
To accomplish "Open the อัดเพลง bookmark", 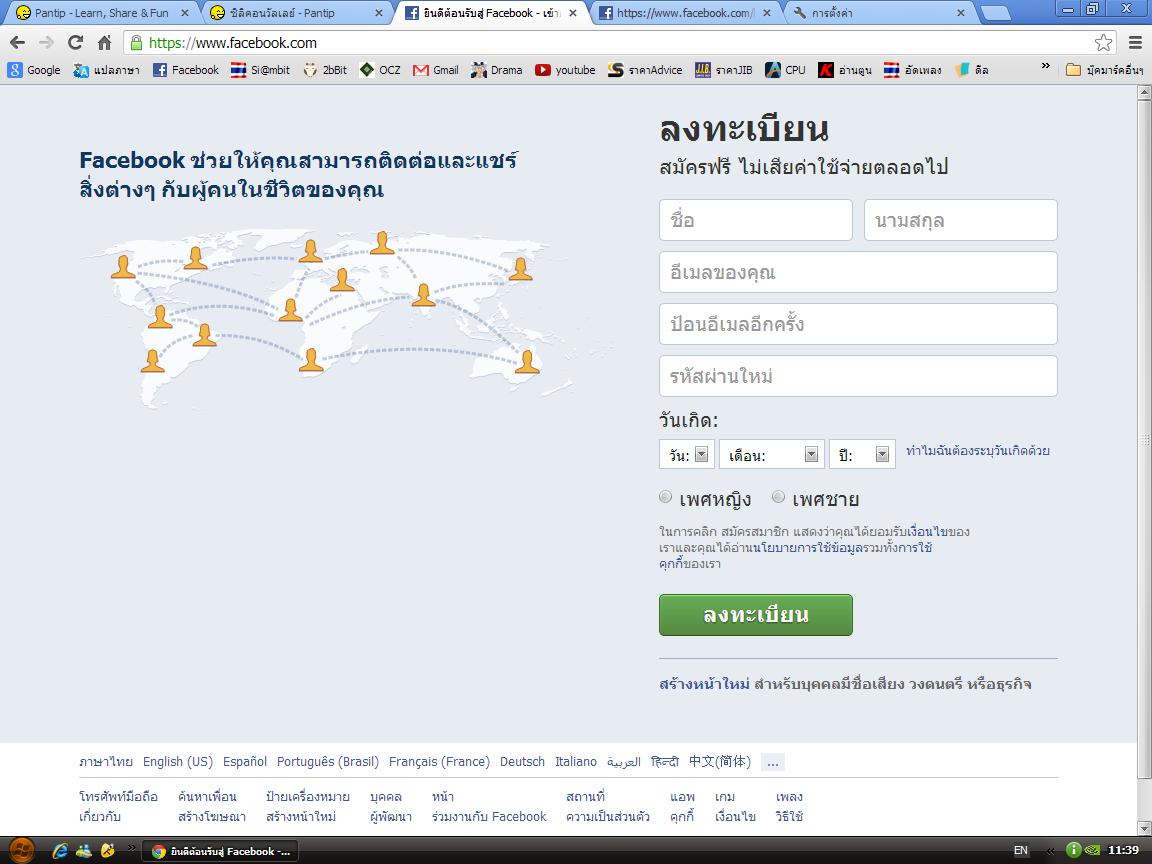I will [912, 70].
